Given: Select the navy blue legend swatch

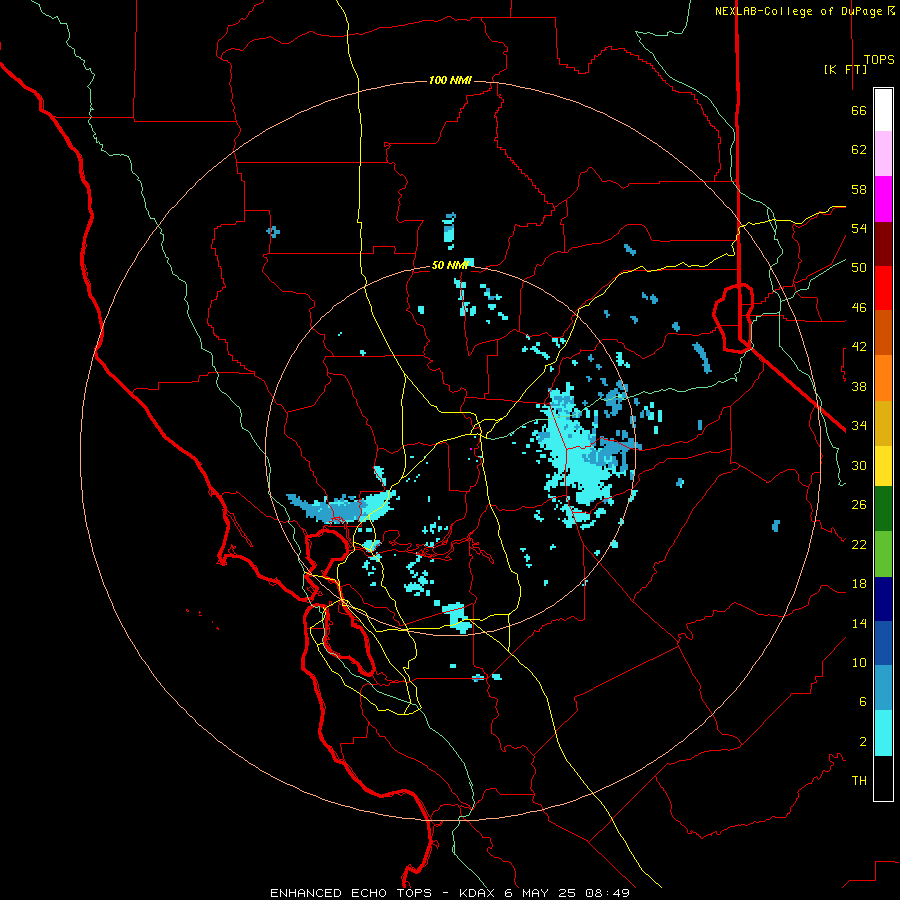Looking at the screenshot, I should [x=883, y=599].
